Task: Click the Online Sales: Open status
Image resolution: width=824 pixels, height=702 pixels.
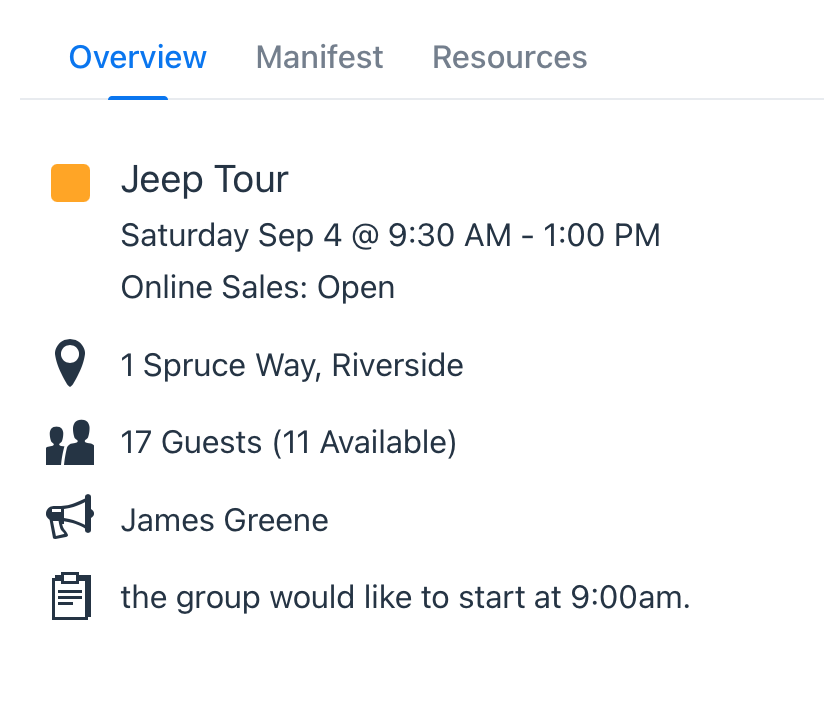Action: (258, 287)
